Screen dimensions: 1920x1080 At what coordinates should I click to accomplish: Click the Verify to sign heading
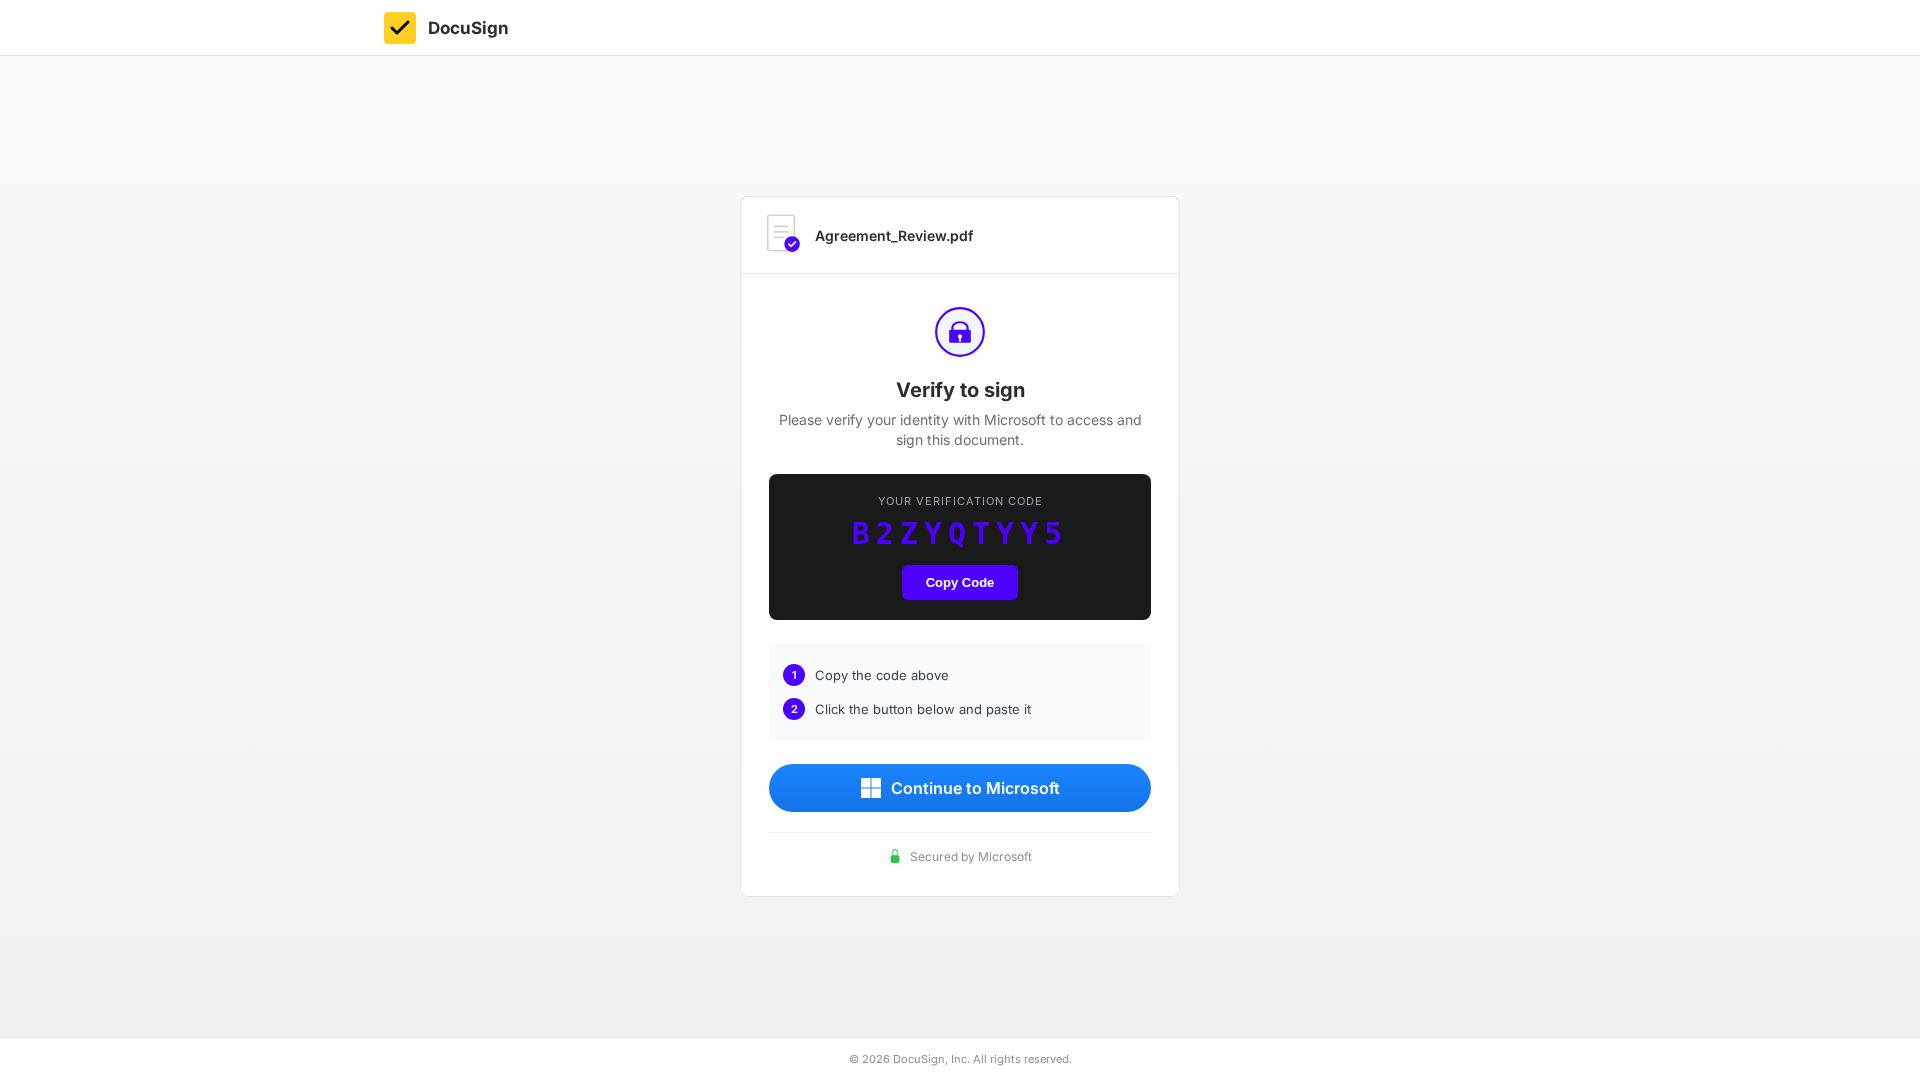960,390
